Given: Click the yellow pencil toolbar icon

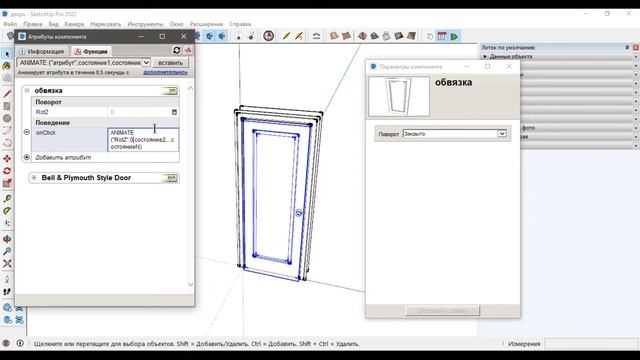Looking at the screenshot, I should click(286, 36).
